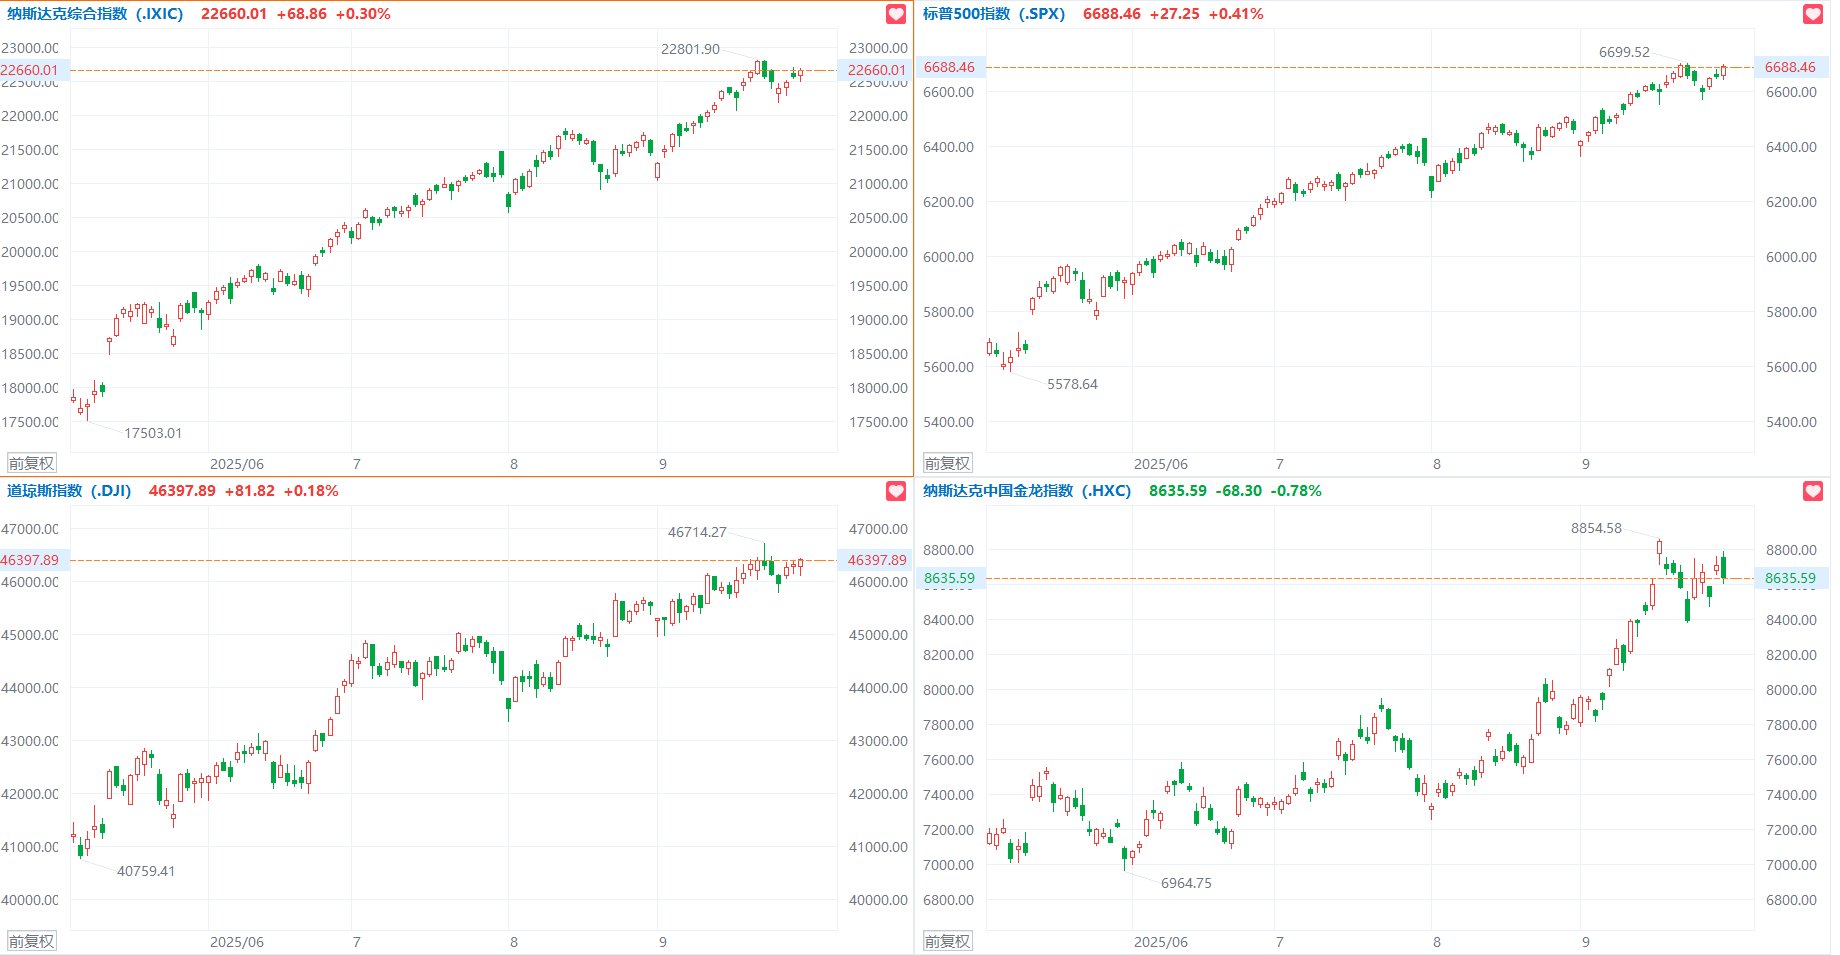Screen dimensions: 1840x955
Task: Toggle favorite heart on S&P 500 chart
Action: click(x=1812, y=14)
